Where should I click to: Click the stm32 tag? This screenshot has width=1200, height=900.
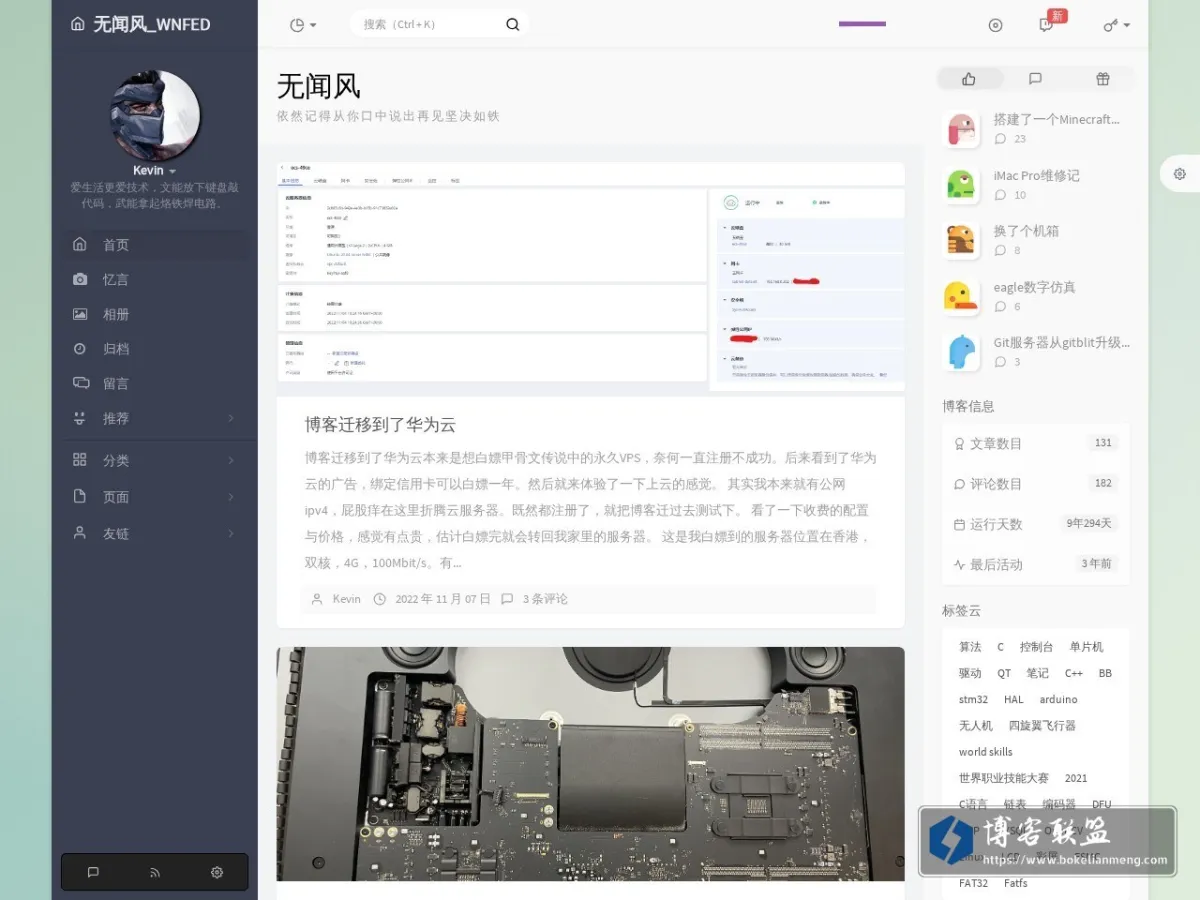click(973, 699)
